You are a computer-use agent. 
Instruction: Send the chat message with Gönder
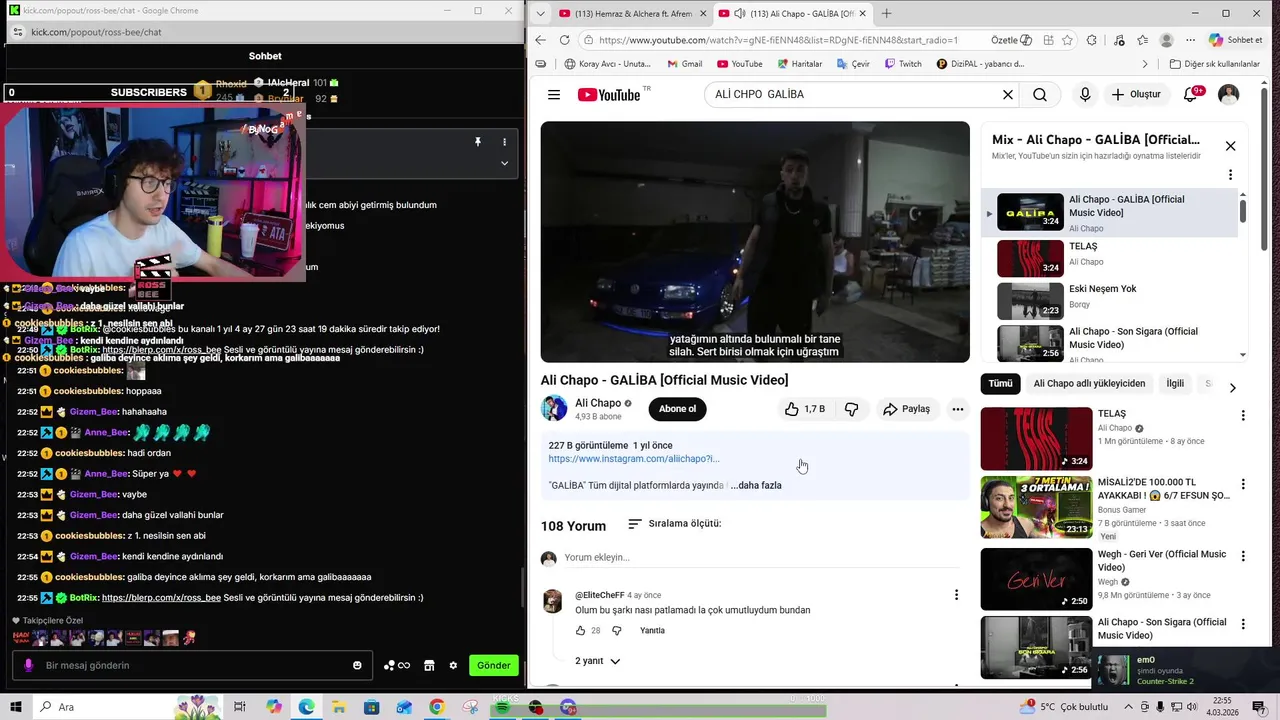coord(494,665)
